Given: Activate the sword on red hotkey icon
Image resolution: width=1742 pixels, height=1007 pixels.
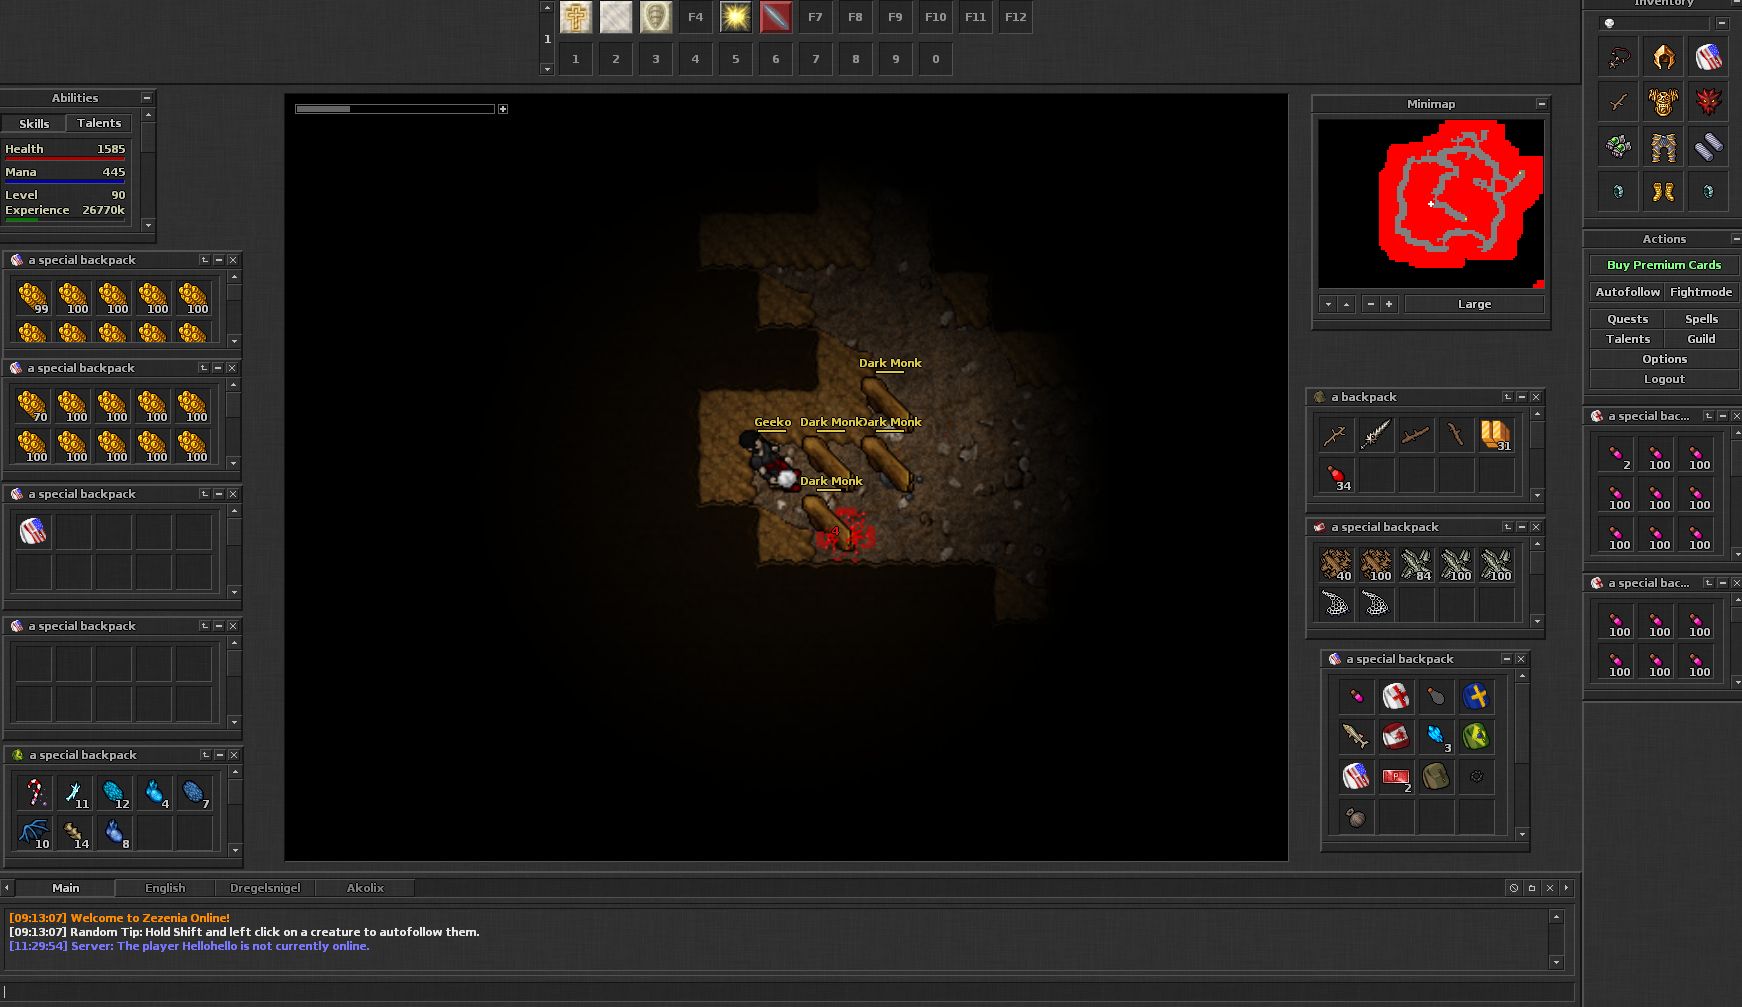Looking at the screenshot, I should point(776,17).
